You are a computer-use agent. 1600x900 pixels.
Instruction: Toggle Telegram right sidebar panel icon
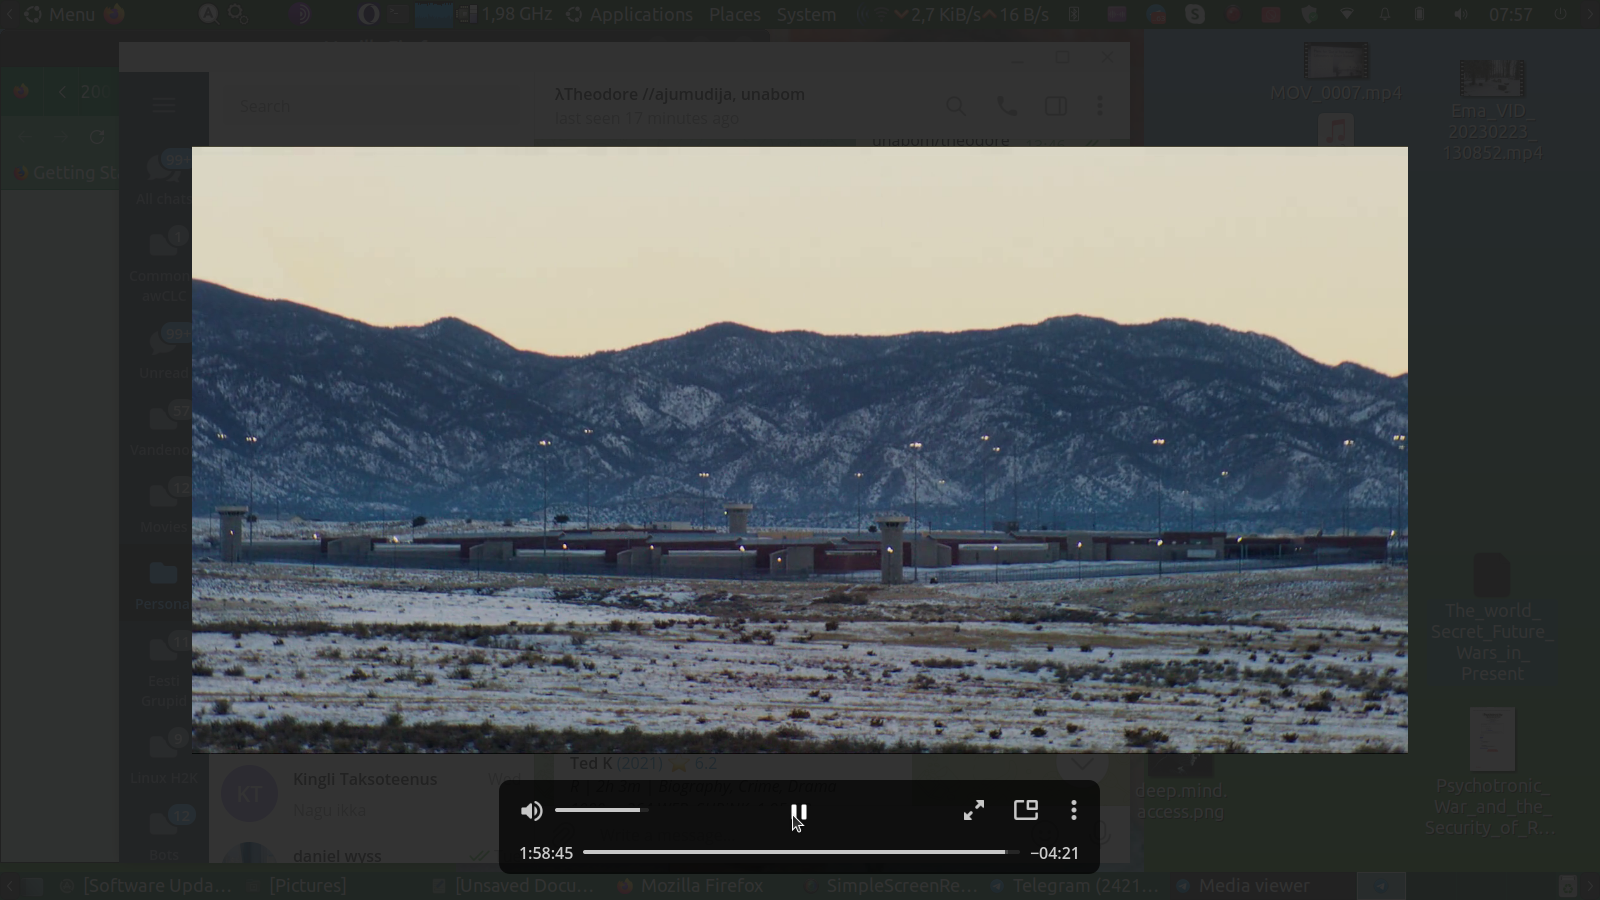(1055, 106)
